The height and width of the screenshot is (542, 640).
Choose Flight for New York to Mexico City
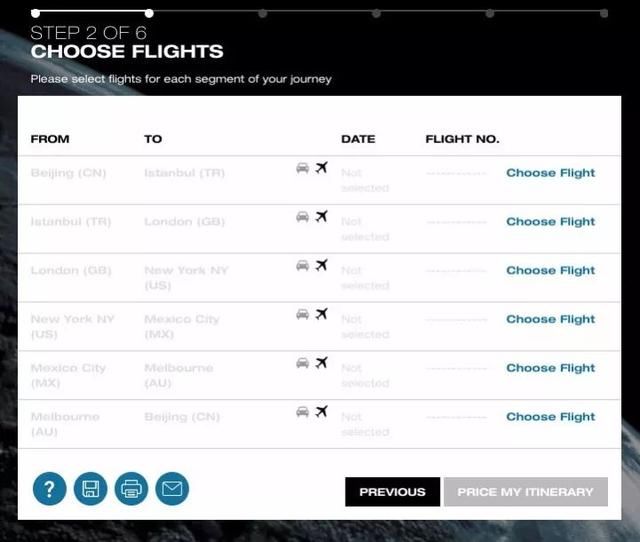coord(551,319)
